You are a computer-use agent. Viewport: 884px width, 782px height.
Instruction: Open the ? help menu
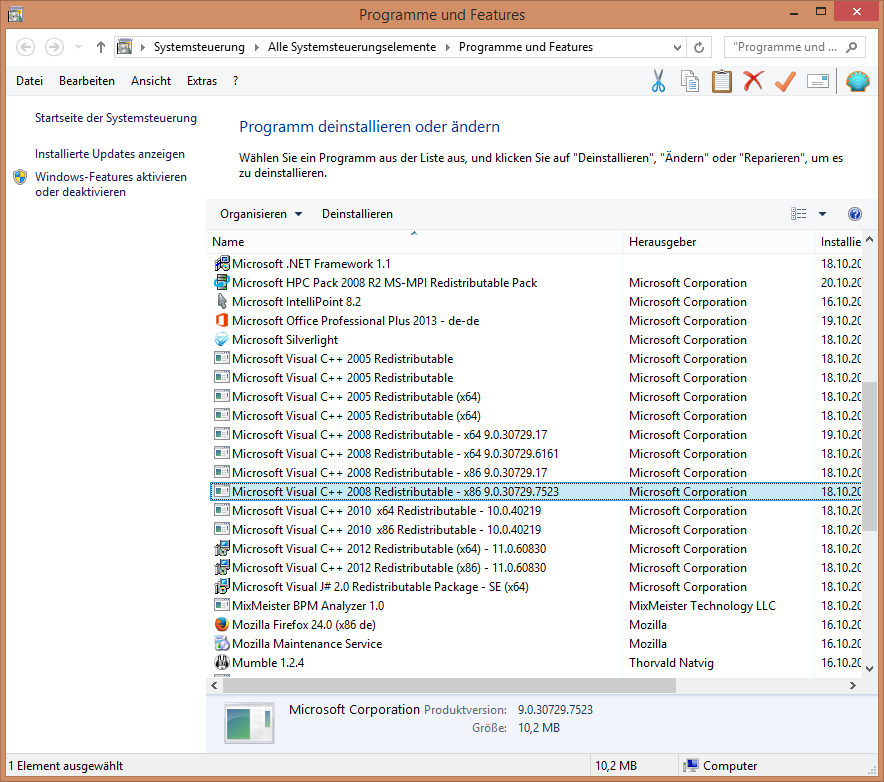pos(236,81)
